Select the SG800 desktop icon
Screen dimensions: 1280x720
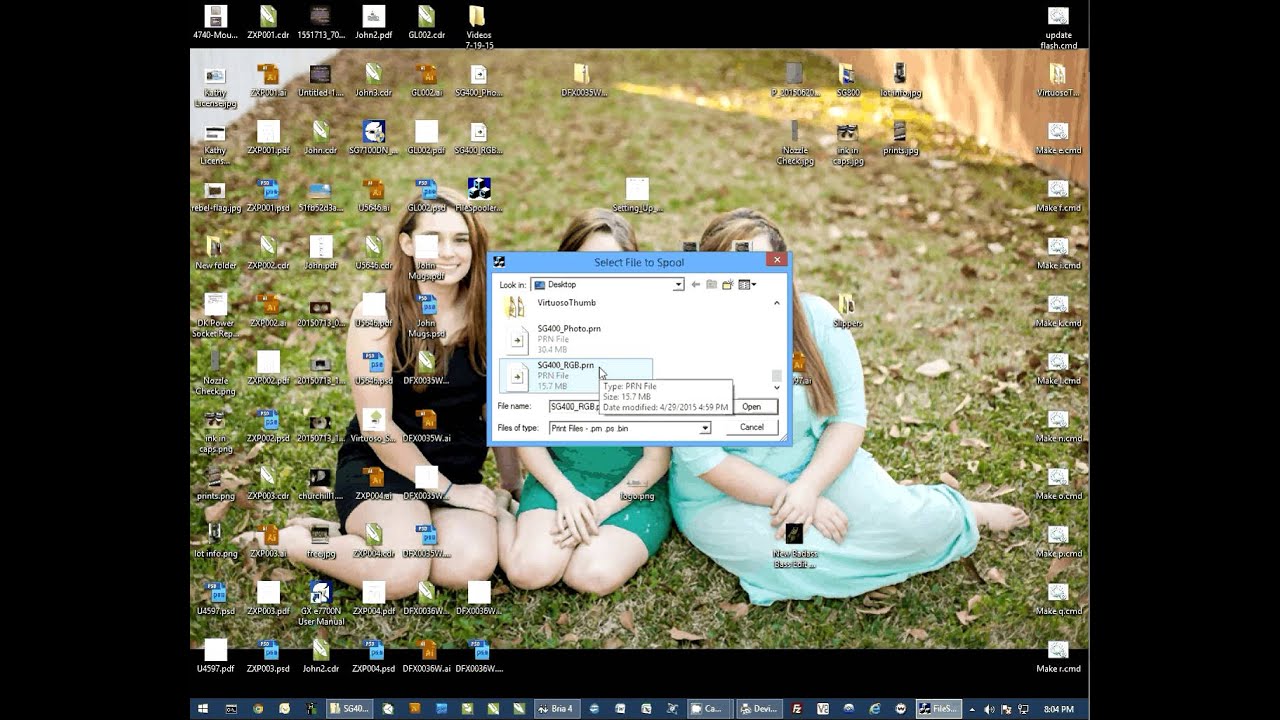tap(847, 80)
